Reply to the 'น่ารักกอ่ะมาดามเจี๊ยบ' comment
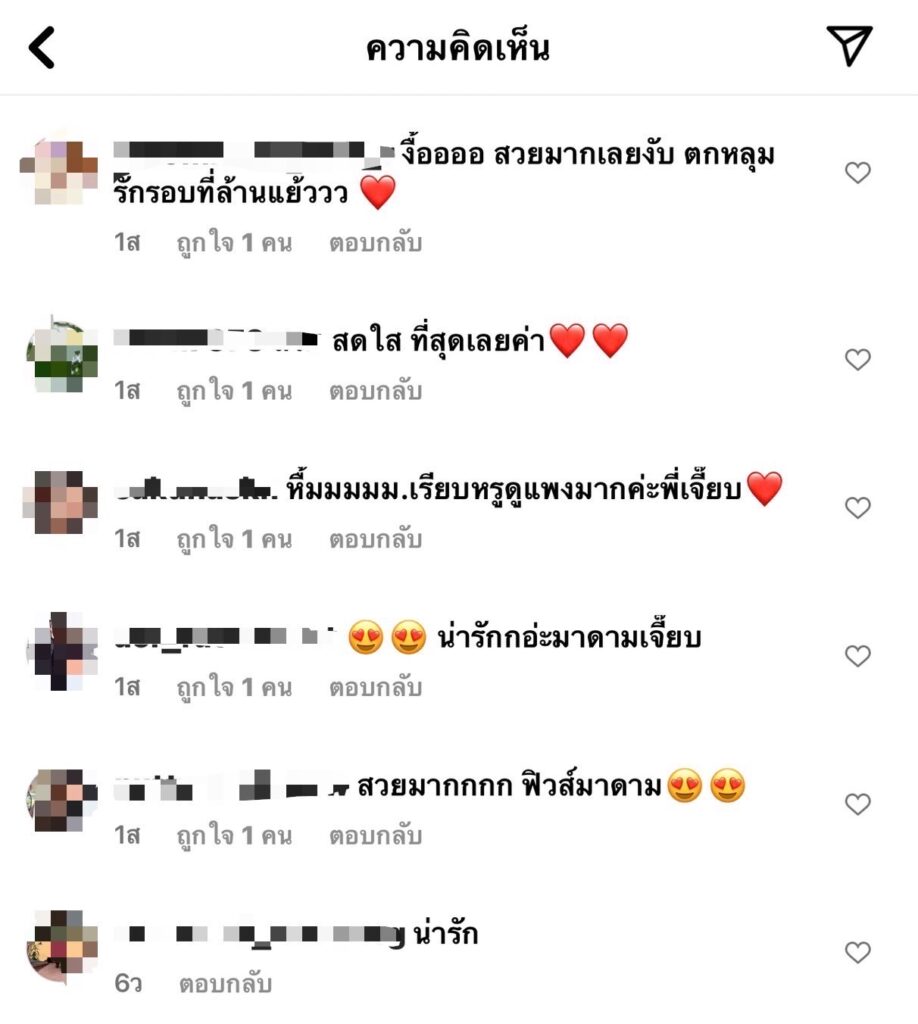This screenshot has height=1024, width=918. point(375,688)
